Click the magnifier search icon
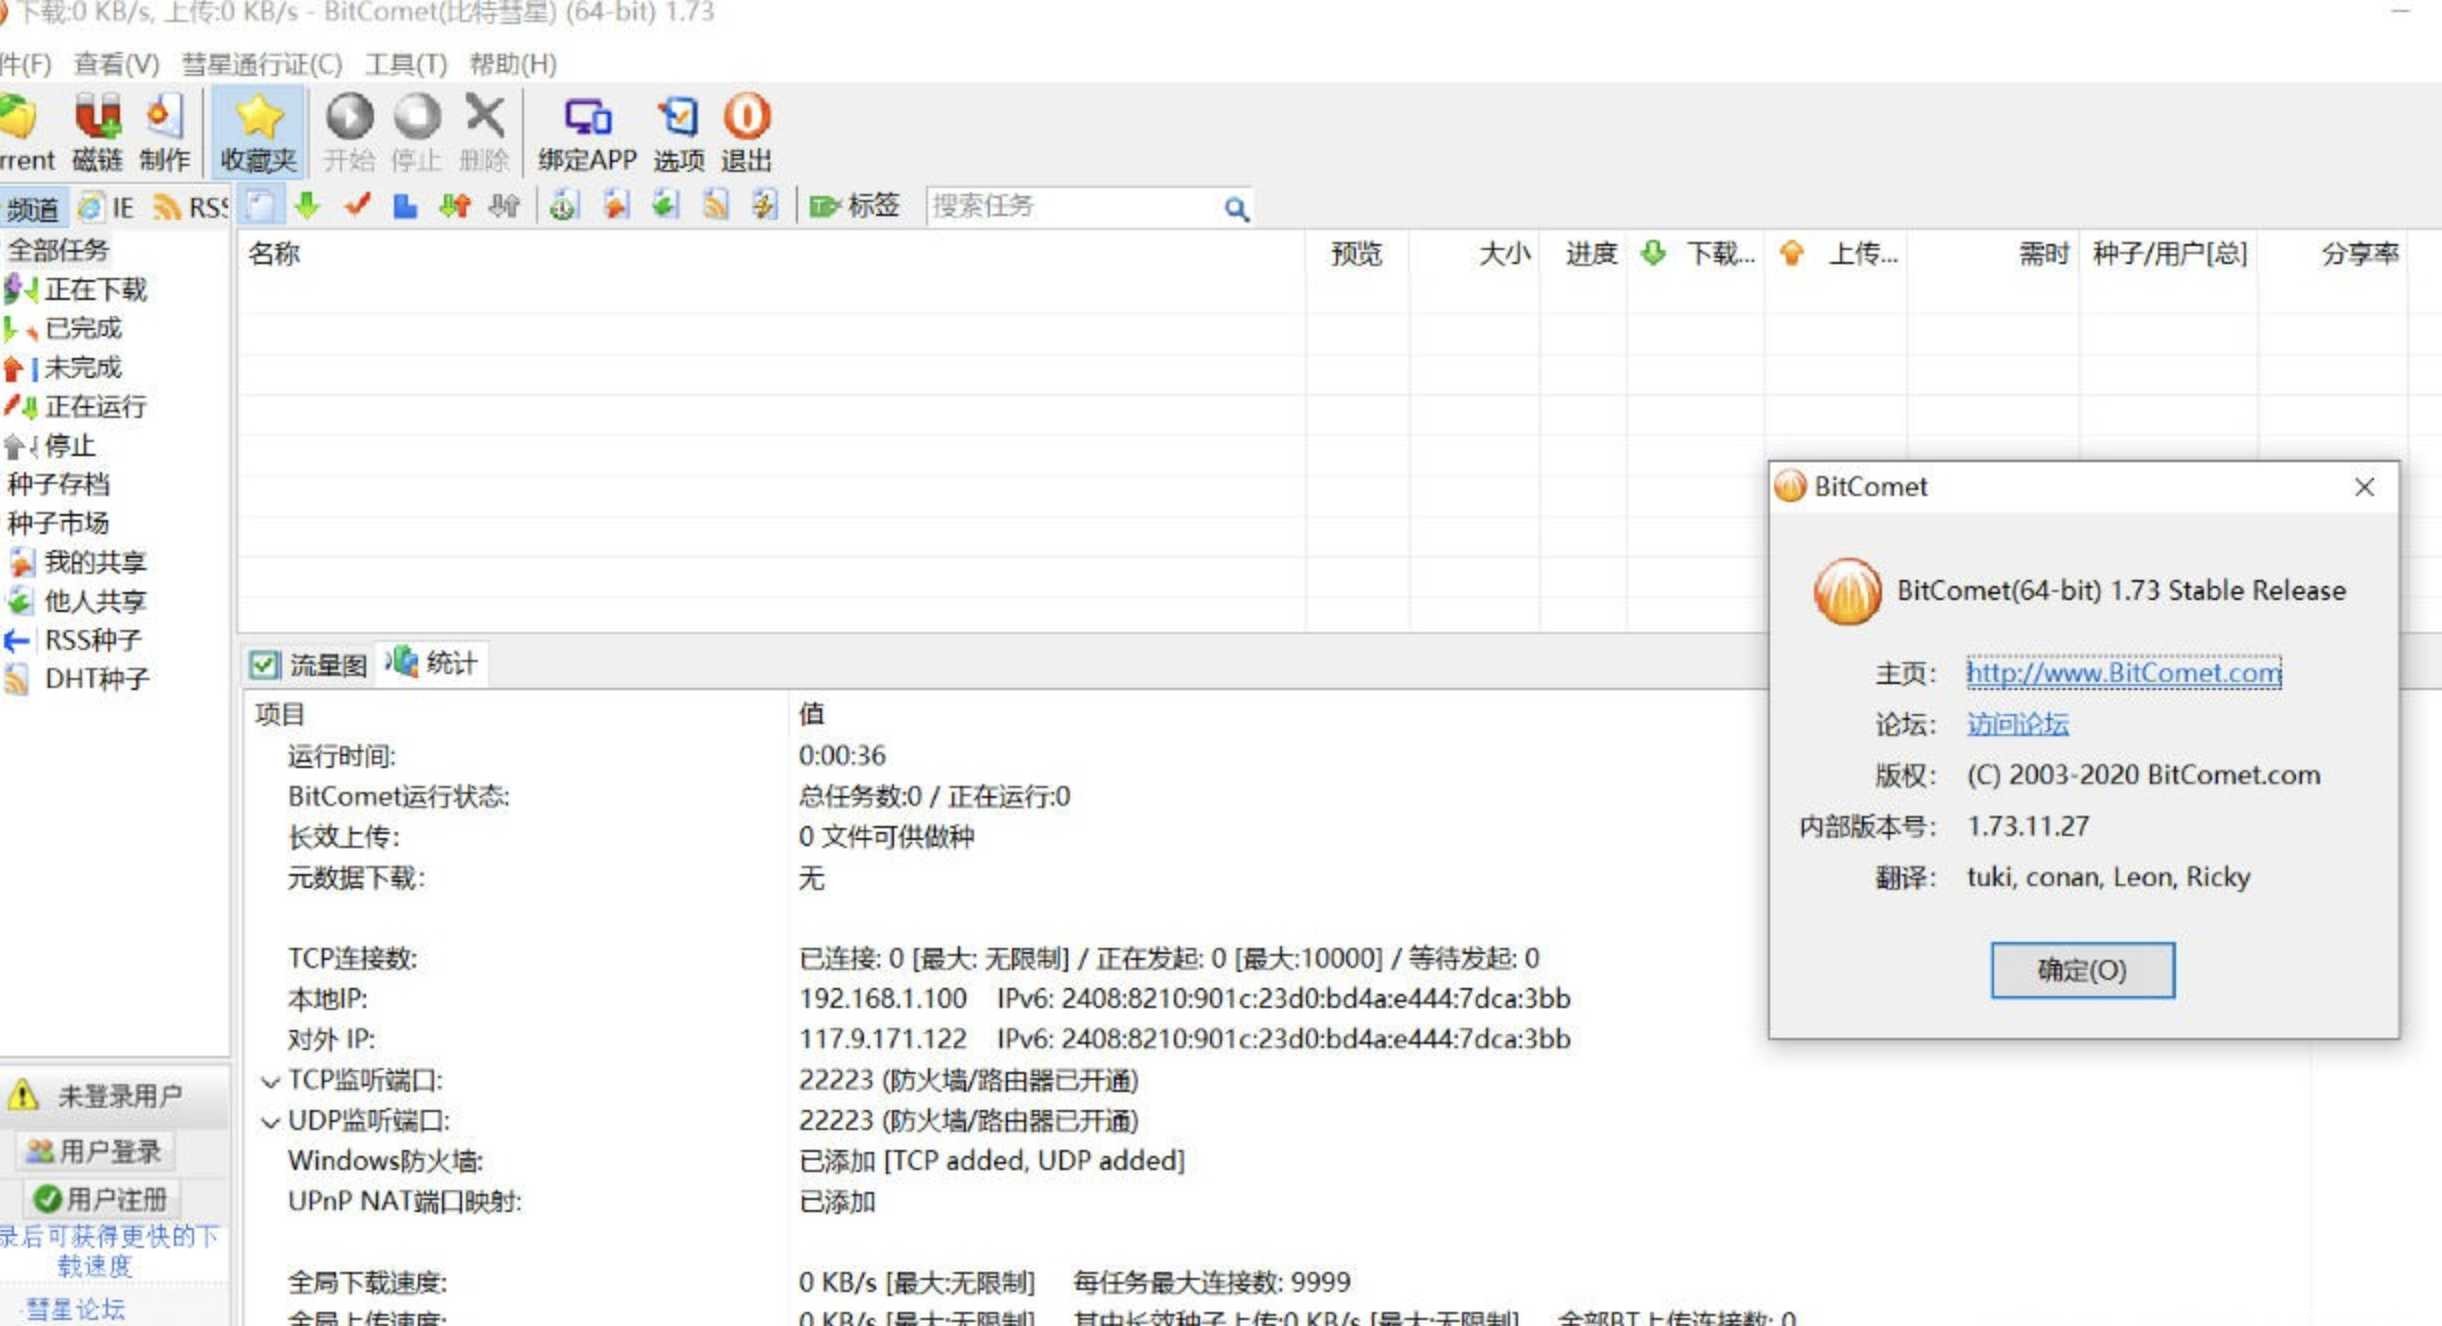The height and width of the screenshot is (1326, 2442). point(1236,208)
